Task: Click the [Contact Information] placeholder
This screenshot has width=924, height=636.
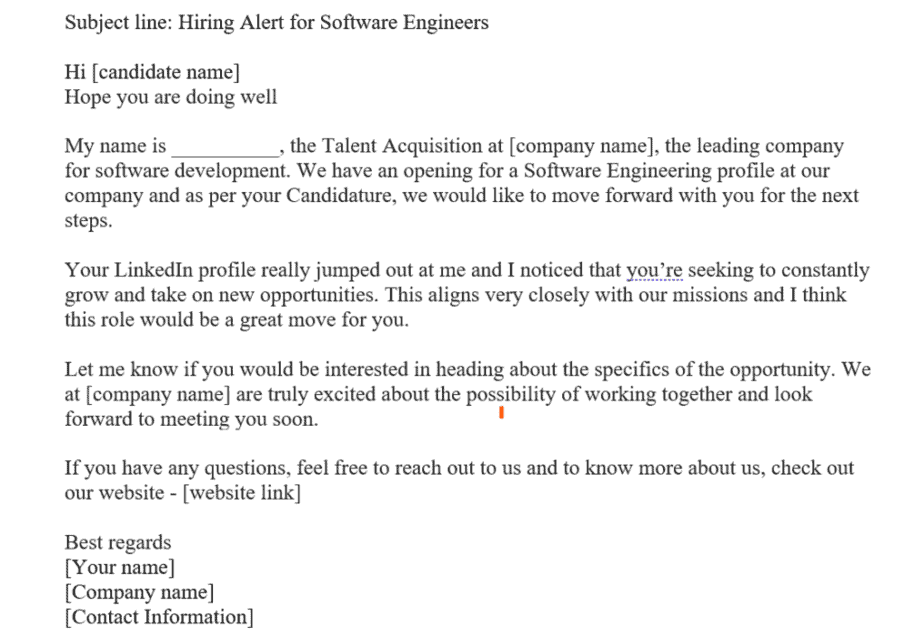Action: point(159,617)
